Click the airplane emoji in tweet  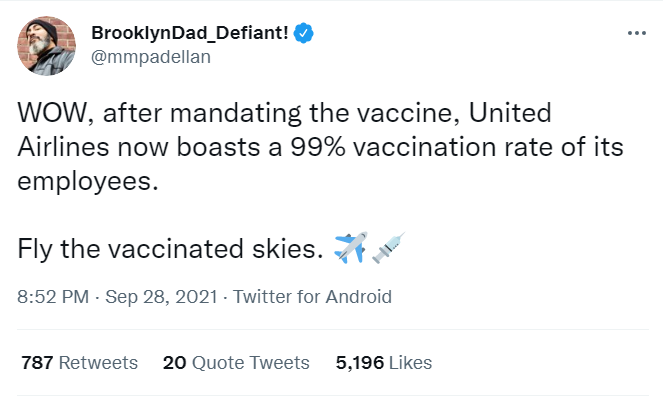[349, 247]
